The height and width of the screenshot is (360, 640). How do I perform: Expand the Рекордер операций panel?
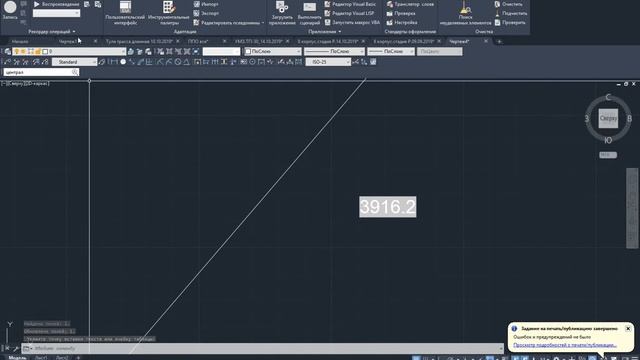[x=52, y=31]
